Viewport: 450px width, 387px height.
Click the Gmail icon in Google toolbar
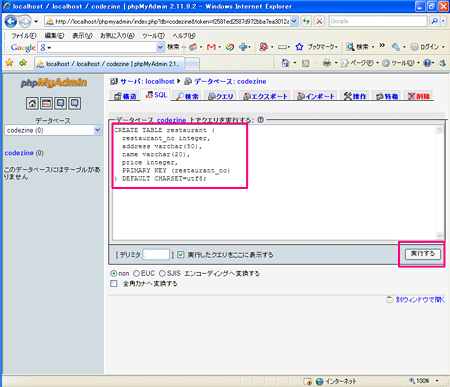[211, 47]
